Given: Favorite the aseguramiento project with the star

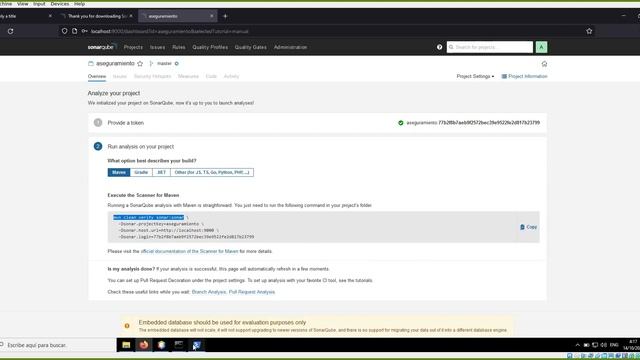Looking at the screenshot, I should click(140, 64).
